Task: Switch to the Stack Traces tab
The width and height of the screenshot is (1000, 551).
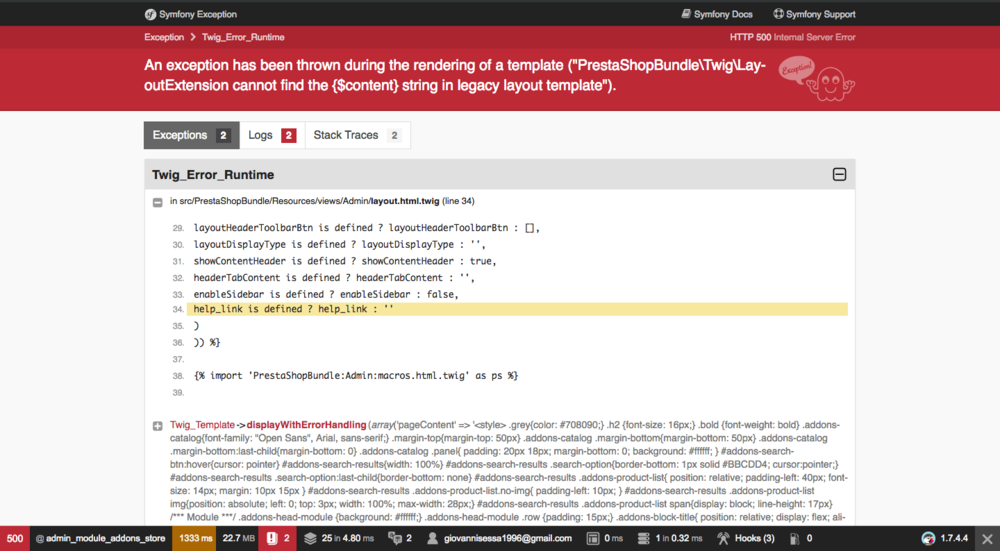Action: tap(358, 135)
